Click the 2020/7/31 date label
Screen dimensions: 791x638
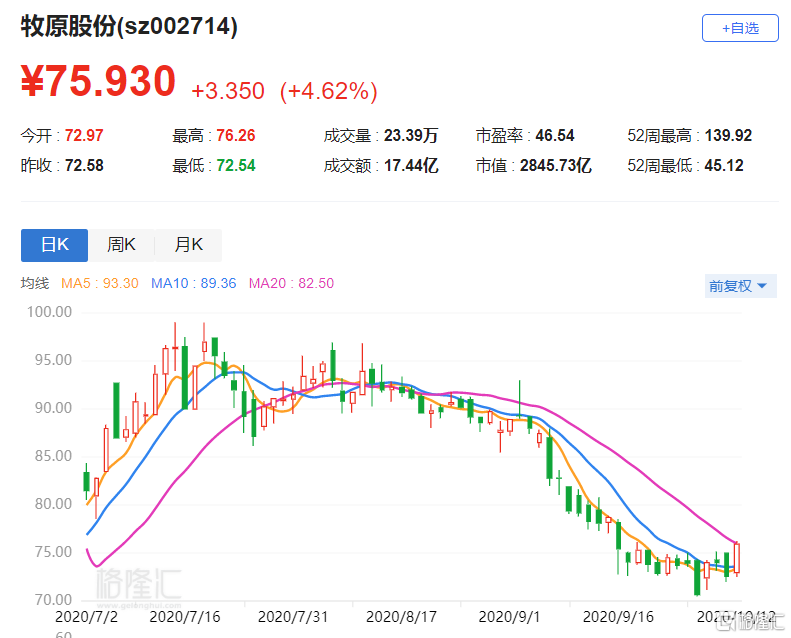tap(293, 617)
